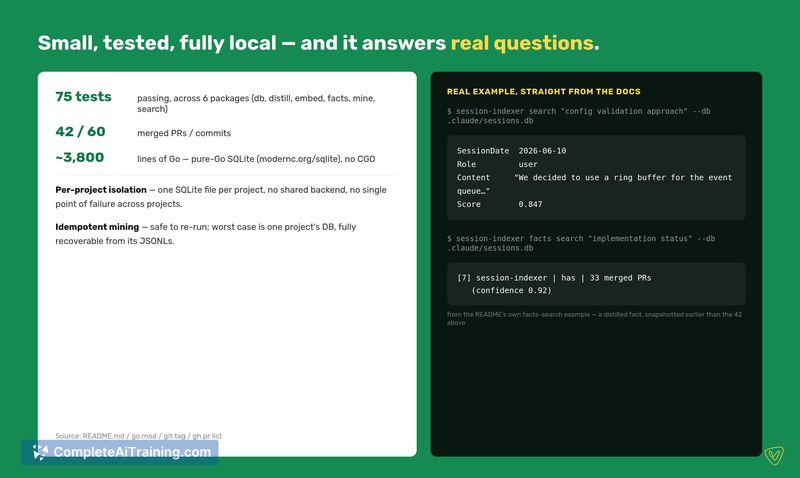800x478 pixels.
Task: Click the bold 'Per-project isolation' heading
Action: [101, 190]
